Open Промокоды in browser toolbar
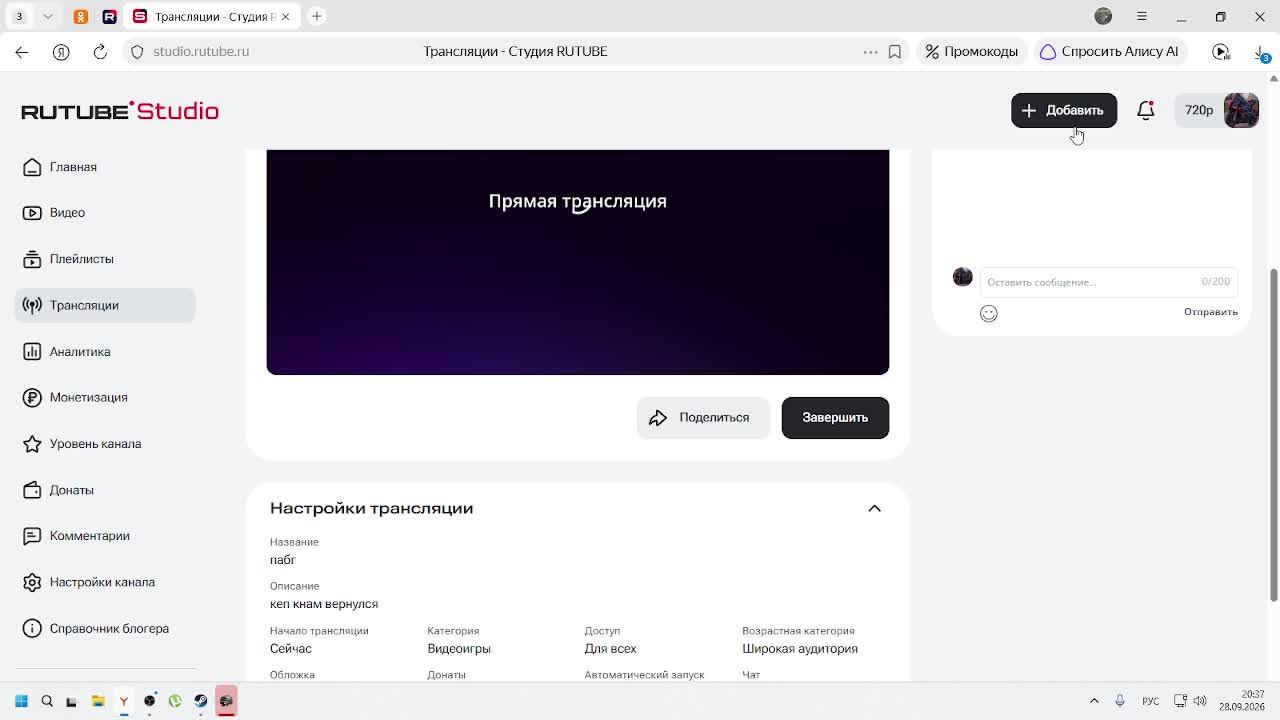 [x=971, y=51]
